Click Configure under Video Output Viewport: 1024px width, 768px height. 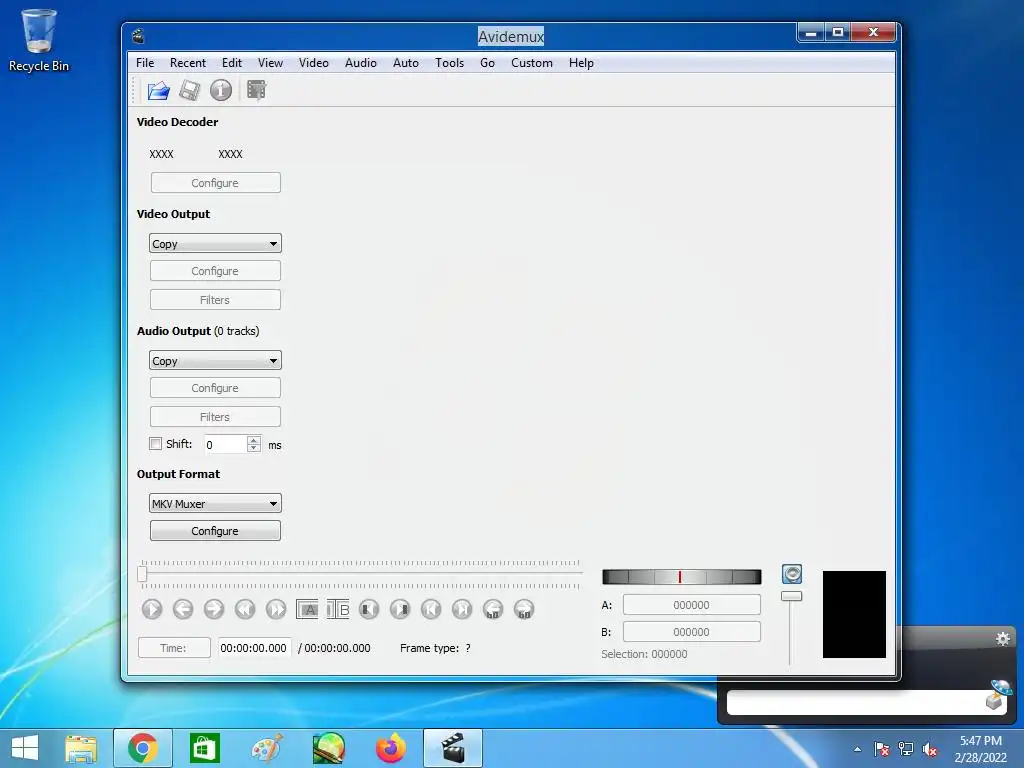tap(216, 271)
